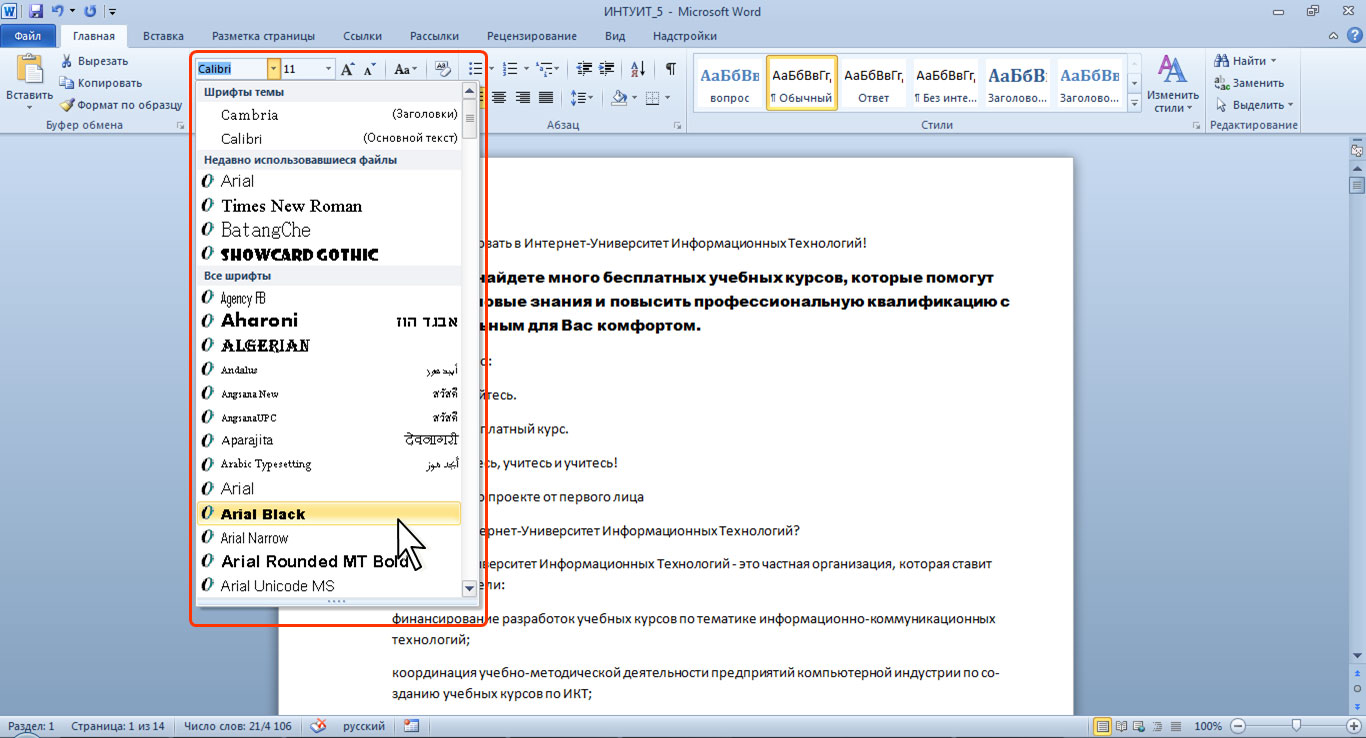Viewport: 1366px width, 738px height.
Task: Switch to the Вставка tab
Action: click(163, 36)
